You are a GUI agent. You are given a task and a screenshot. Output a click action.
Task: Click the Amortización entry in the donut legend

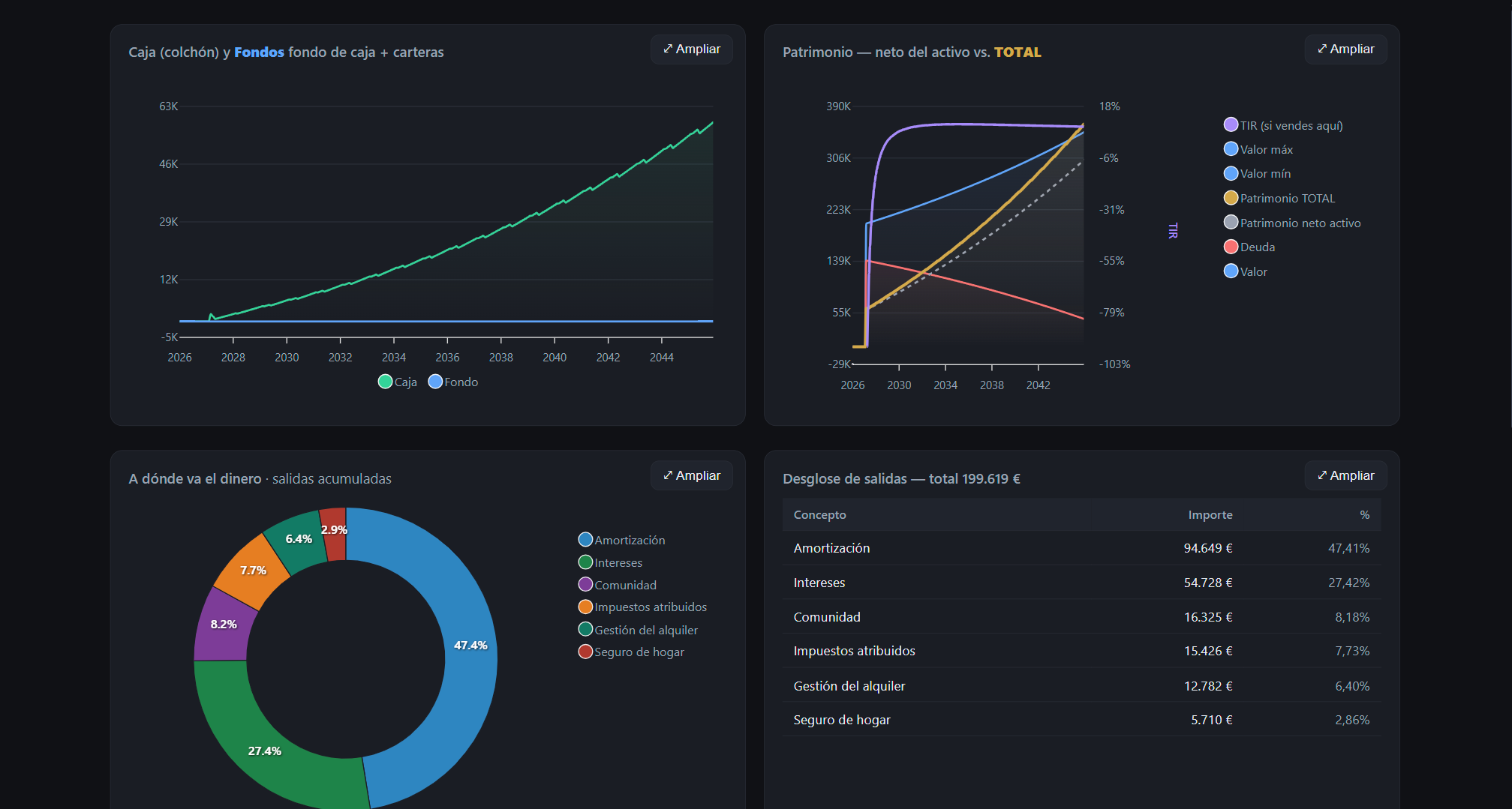621,540
